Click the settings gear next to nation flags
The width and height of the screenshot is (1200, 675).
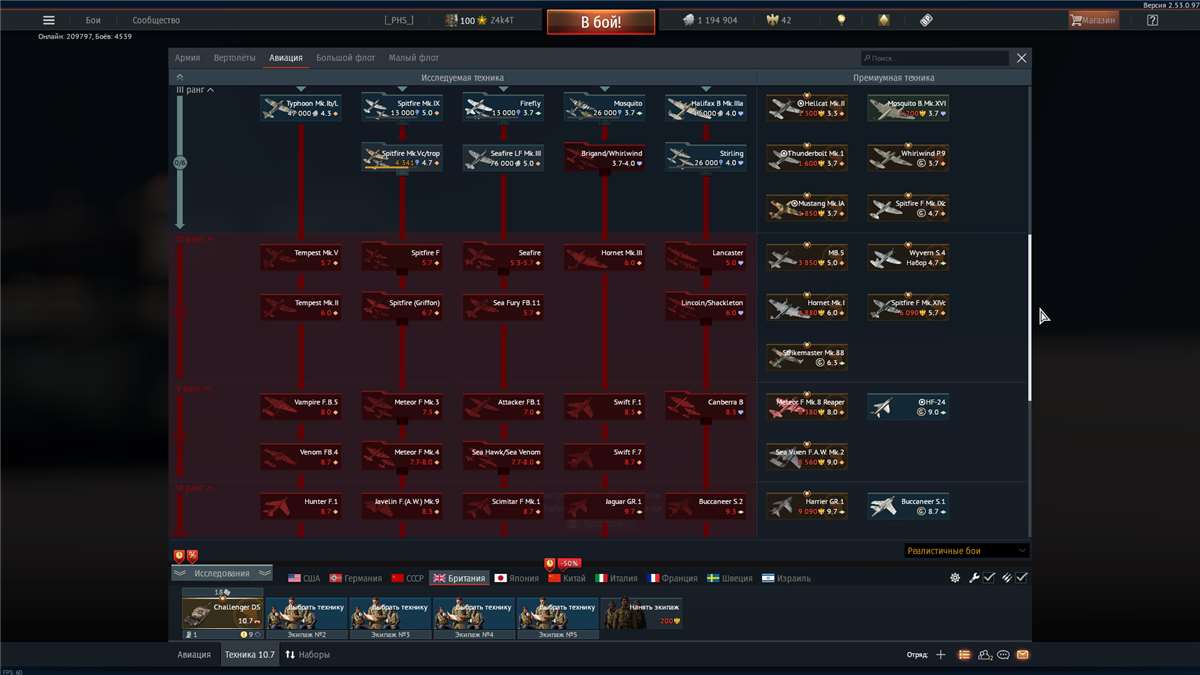pos(954,577)
